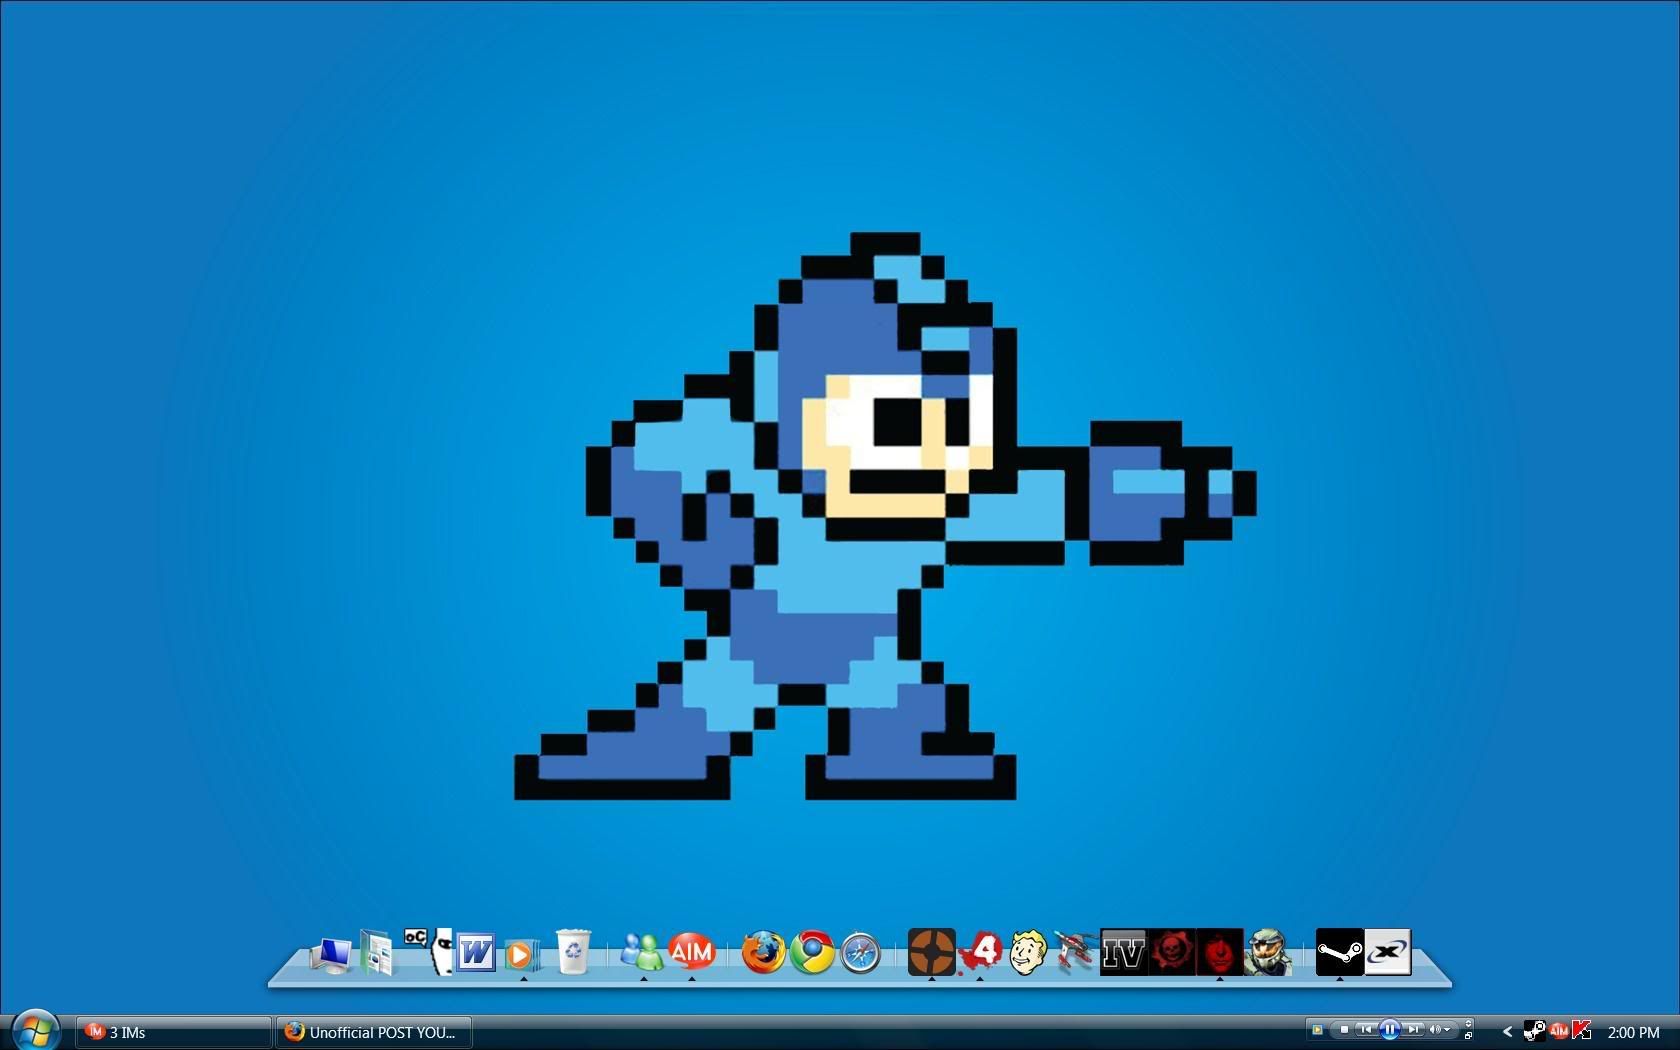
Task: Launch Safari from the dock
Action: [x=860, y=953]
